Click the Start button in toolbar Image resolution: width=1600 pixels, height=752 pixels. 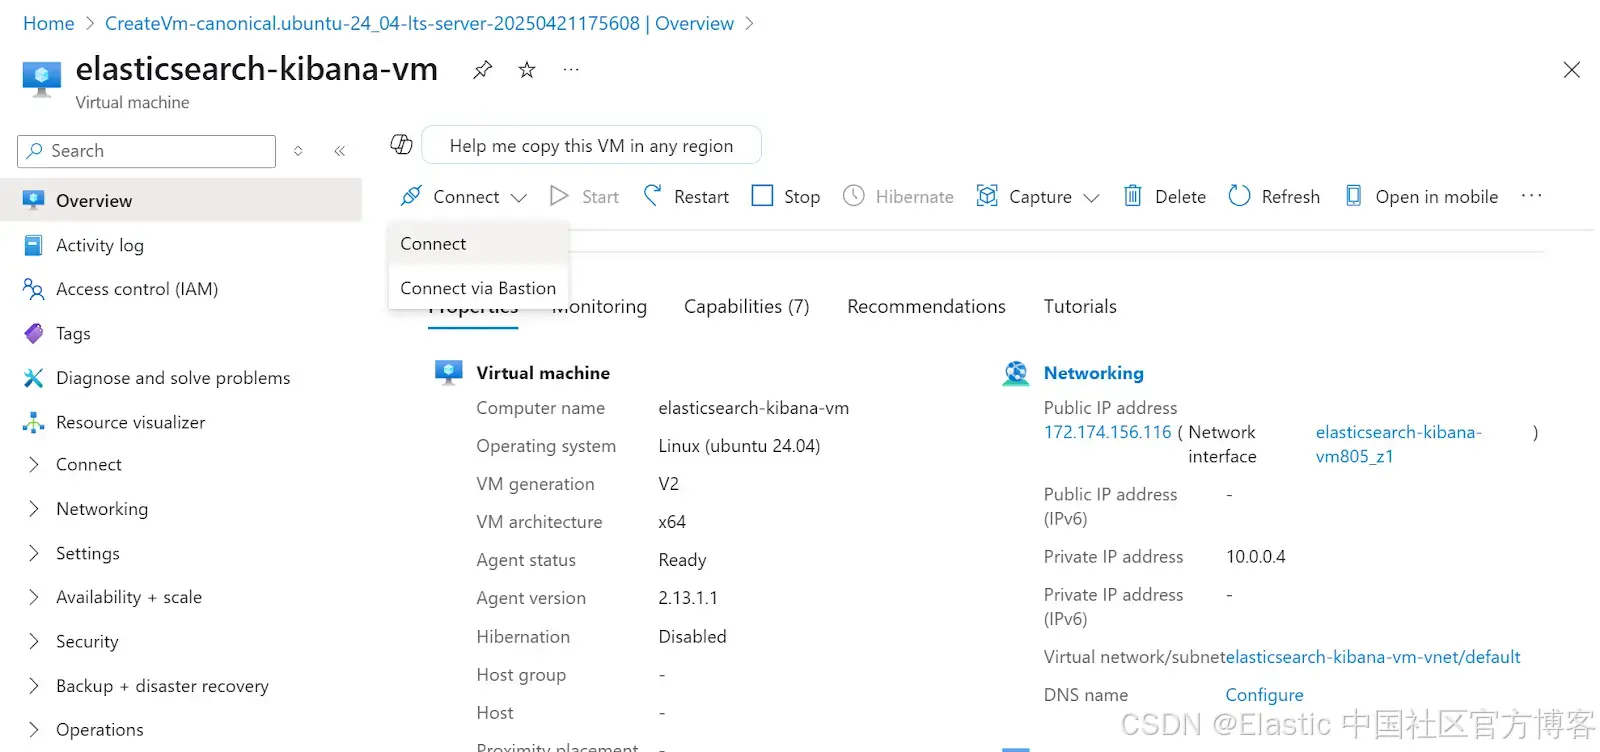[585, 196]
